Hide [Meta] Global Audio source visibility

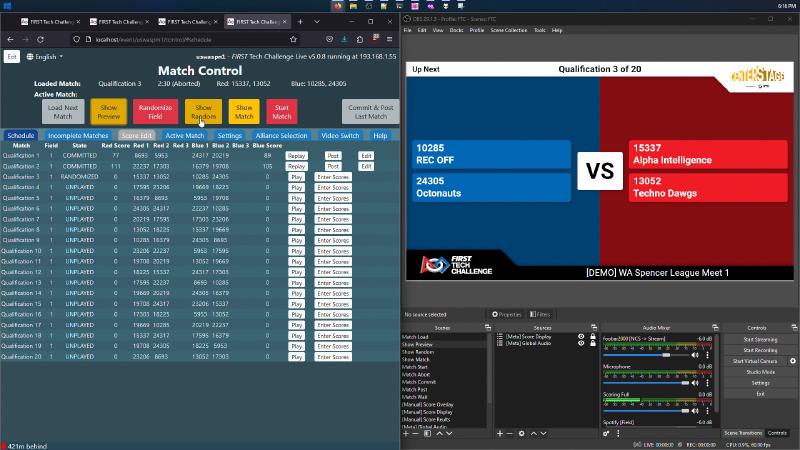581,343
